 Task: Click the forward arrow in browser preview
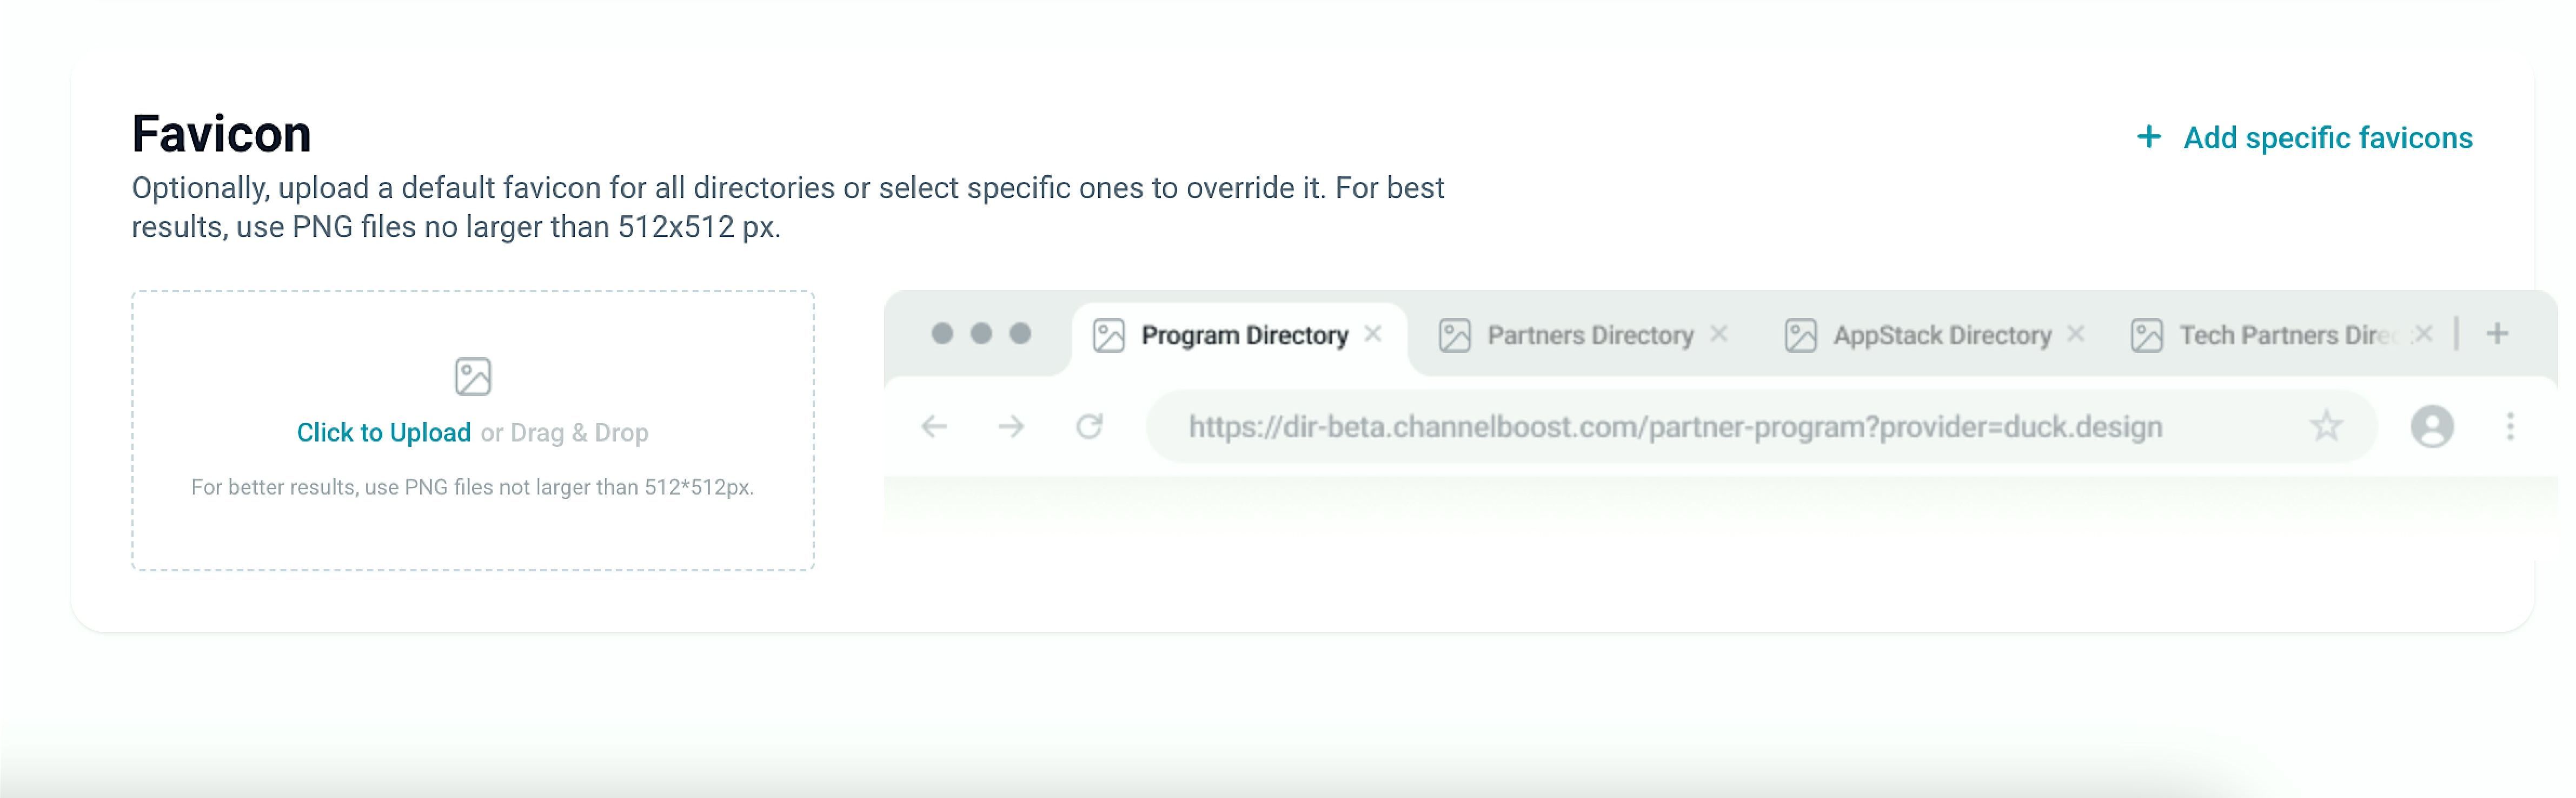tap(1011, 427)
